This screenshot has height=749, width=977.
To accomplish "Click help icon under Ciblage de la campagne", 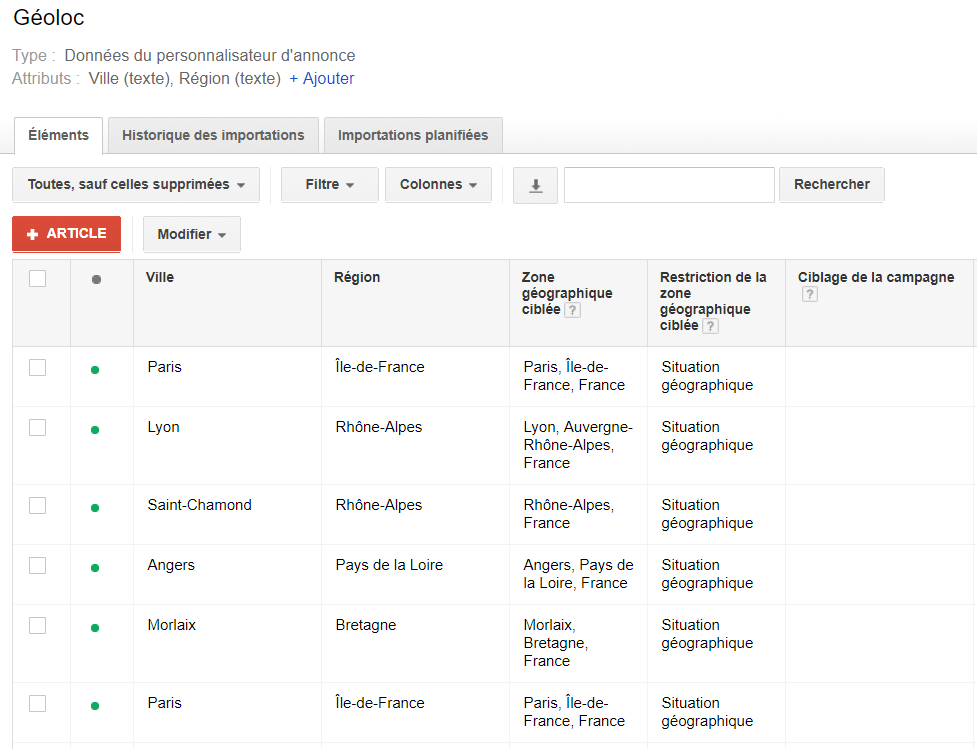I will tap(810, 295).
